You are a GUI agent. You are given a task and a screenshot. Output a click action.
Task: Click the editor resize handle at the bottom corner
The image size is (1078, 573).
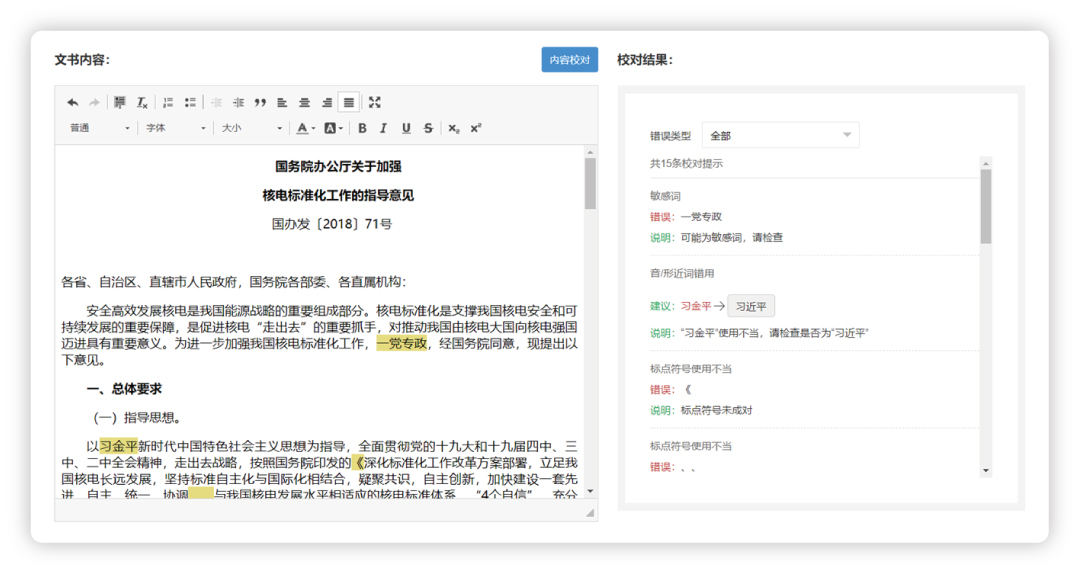590,512
